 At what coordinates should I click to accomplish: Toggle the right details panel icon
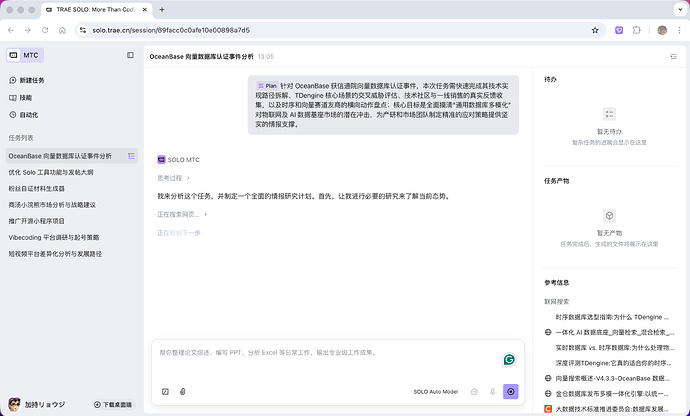click(673, 56)
